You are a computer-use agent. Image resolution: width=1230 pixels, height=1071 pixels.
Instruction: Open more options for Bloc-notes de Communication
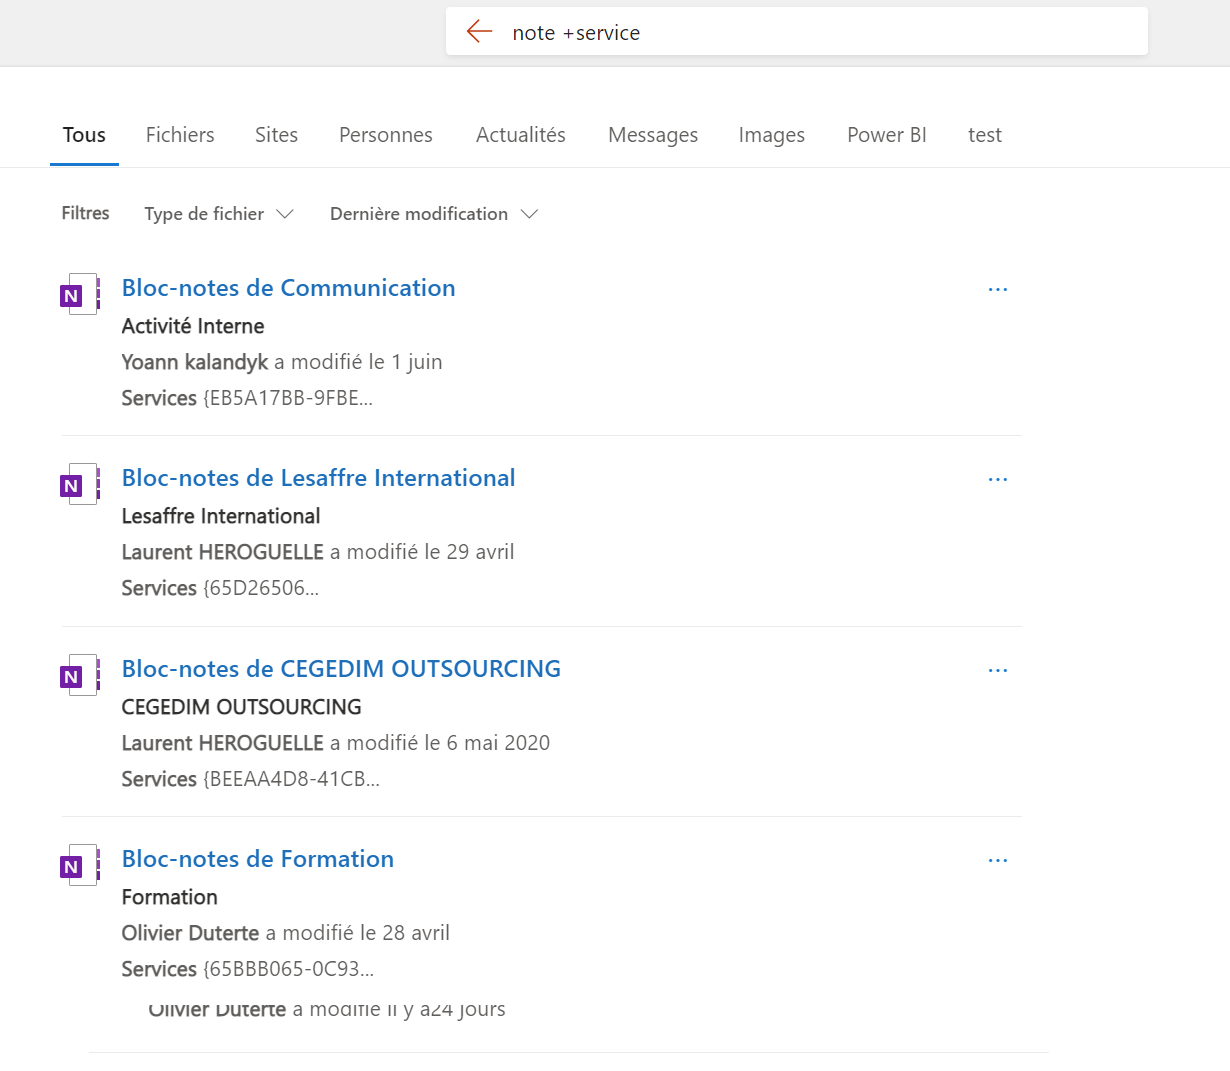pos(998,289)
